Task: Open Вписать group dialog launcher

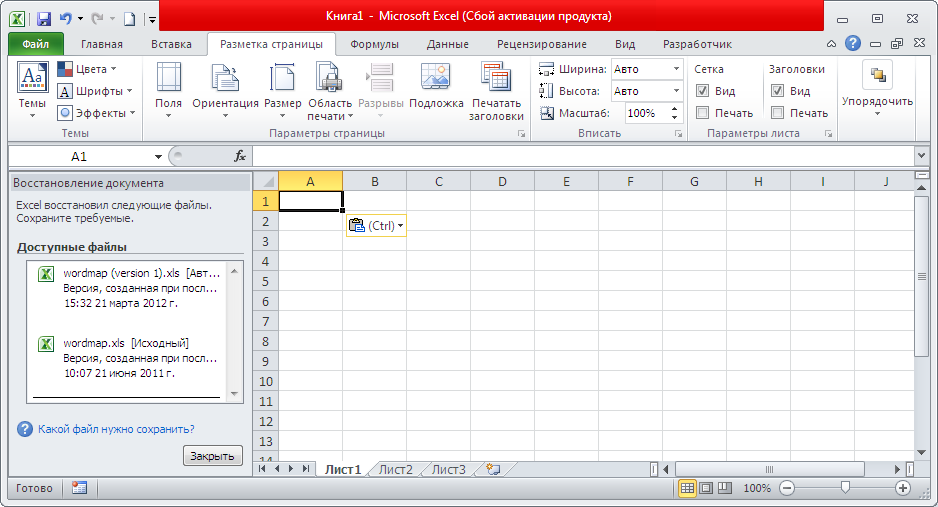Action: tap(678, 134)
